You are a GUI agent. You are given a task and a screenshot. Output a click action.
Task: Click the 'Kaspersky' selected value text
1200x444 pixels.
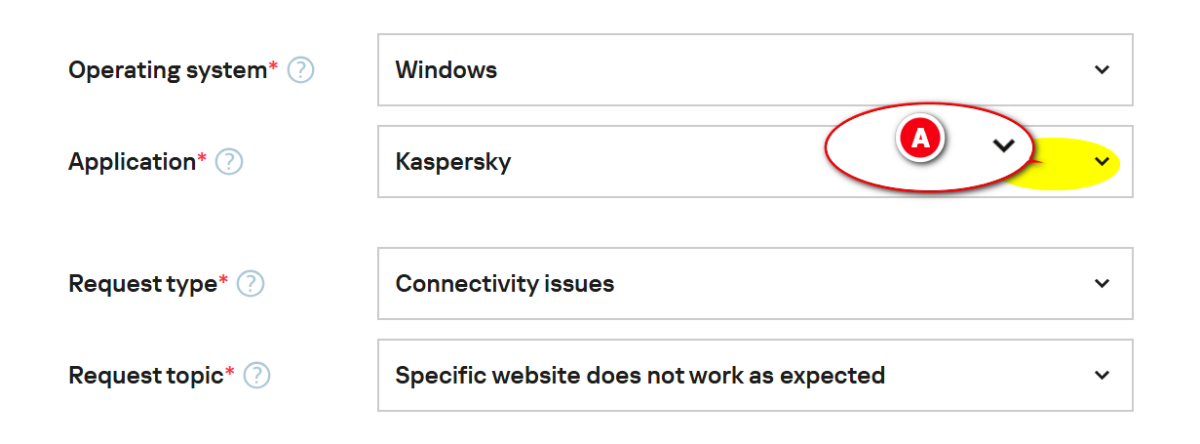pos(453,162)
